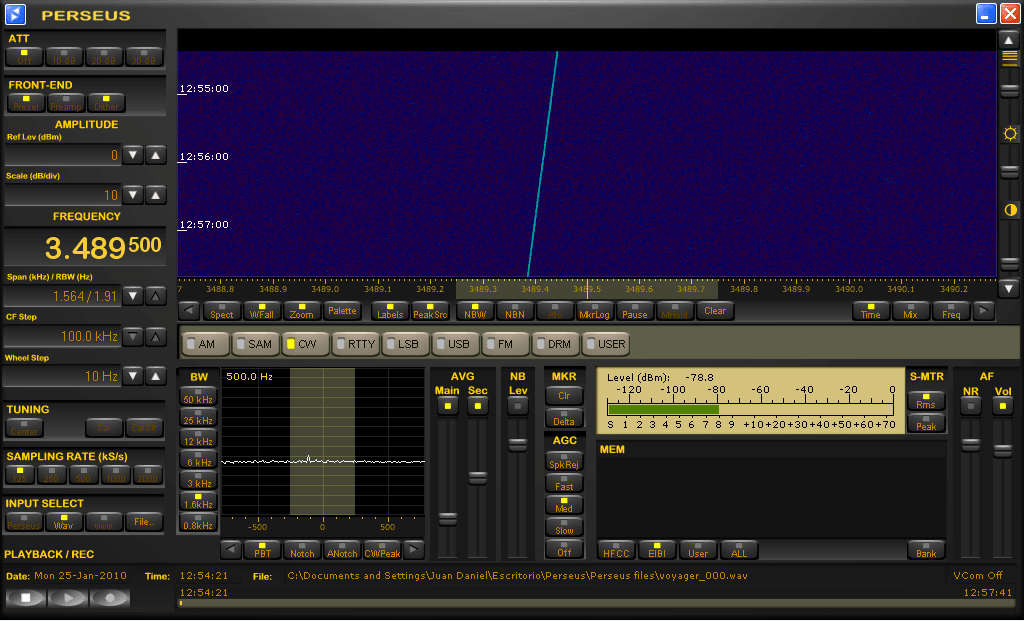This screenshot has height=621, width=1024.
Task: Switch S-meter to Peak mode
Action: (926, 423)
